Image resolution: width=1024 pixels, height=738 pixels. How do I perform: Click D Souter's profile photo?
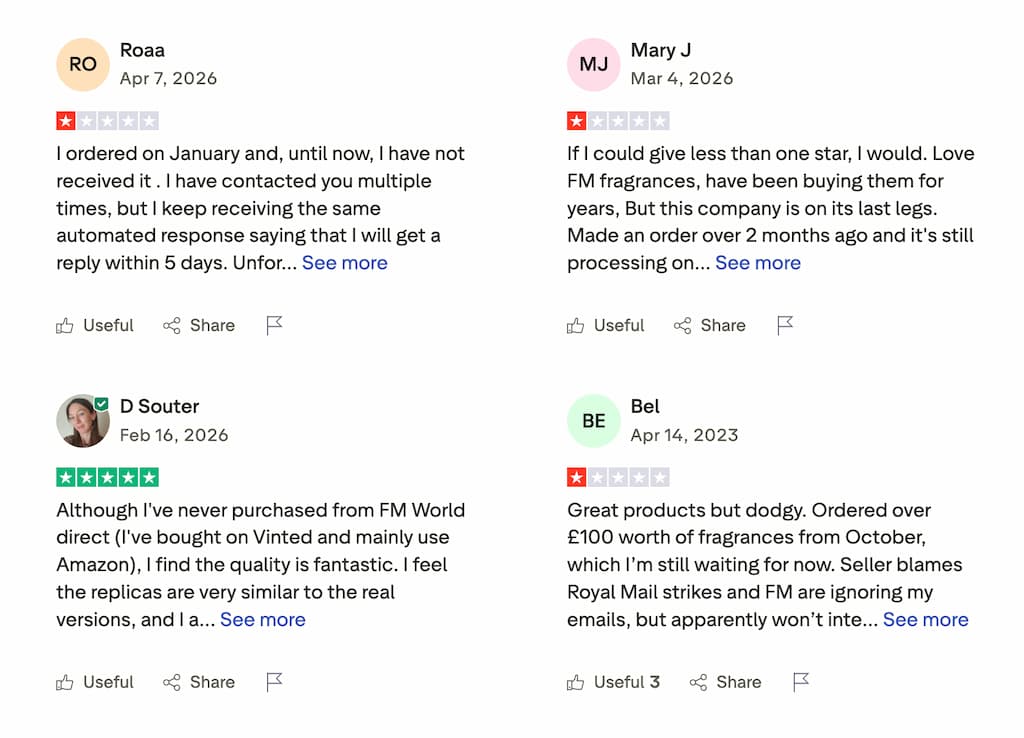(x=83, y=421)
